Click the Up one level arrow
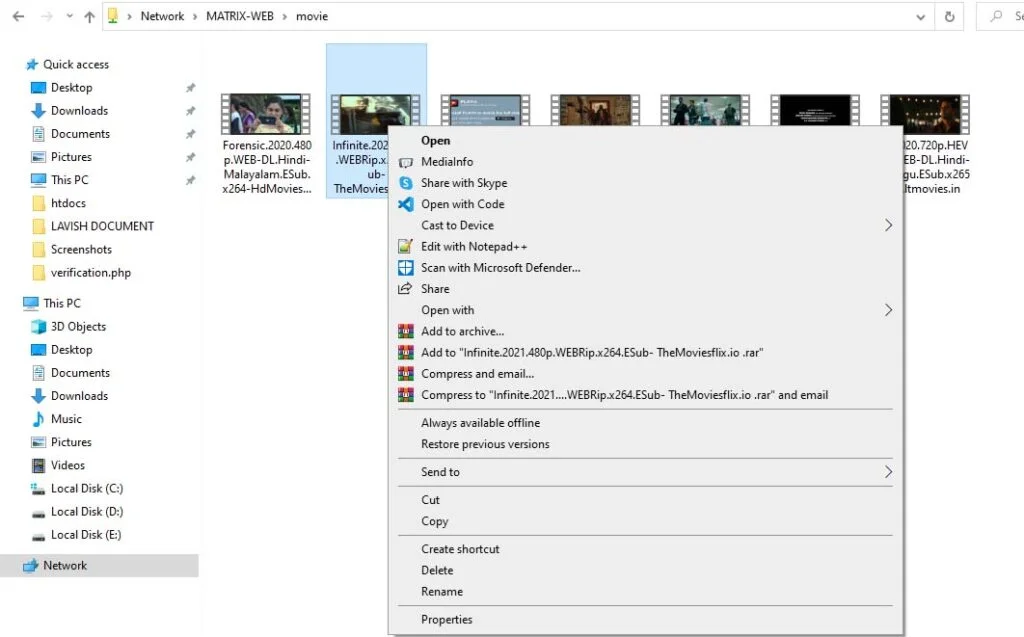1024x637 pixels. coord(89,17)
